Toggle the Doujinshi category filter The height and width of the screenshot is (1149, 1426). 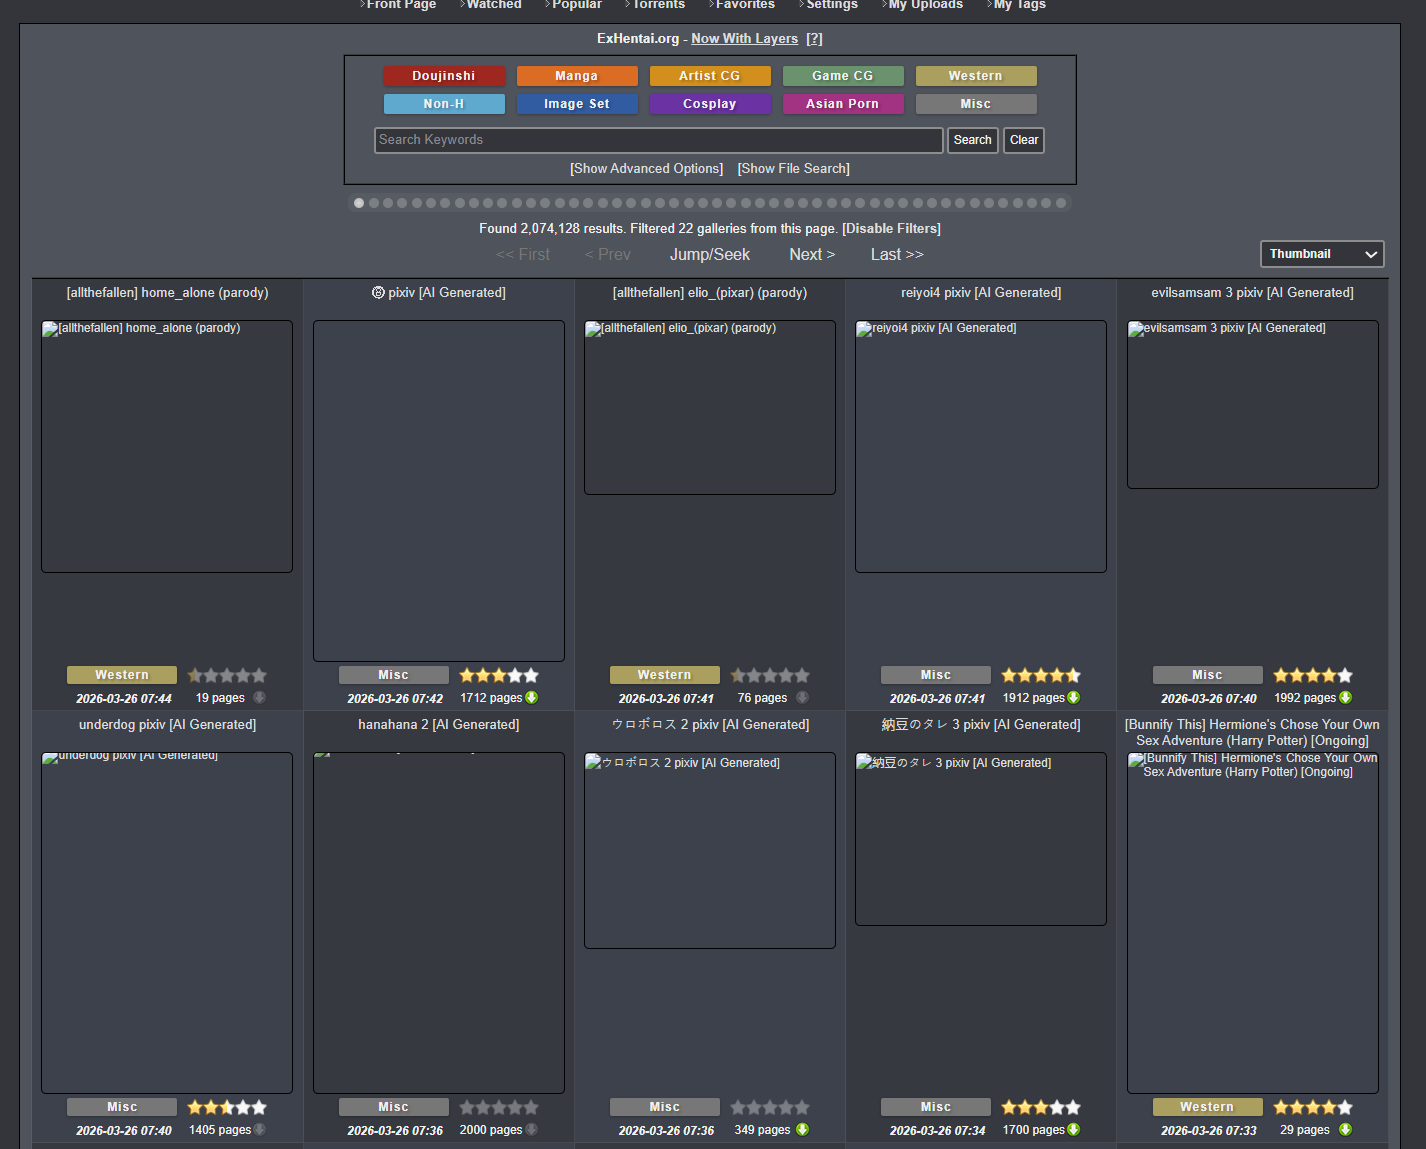pos(444,76)
